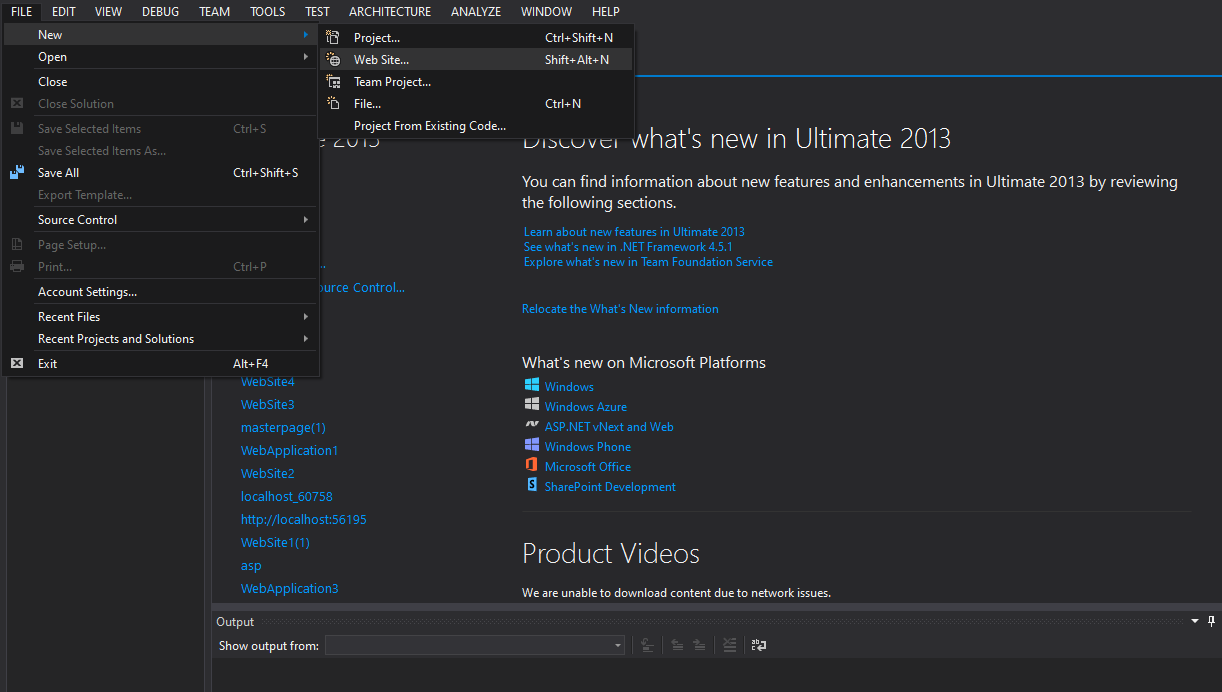This screenshot has height=692, width=1222.
Task: Click Go to Previous Message output icon
Action: (x=677, y=645)
